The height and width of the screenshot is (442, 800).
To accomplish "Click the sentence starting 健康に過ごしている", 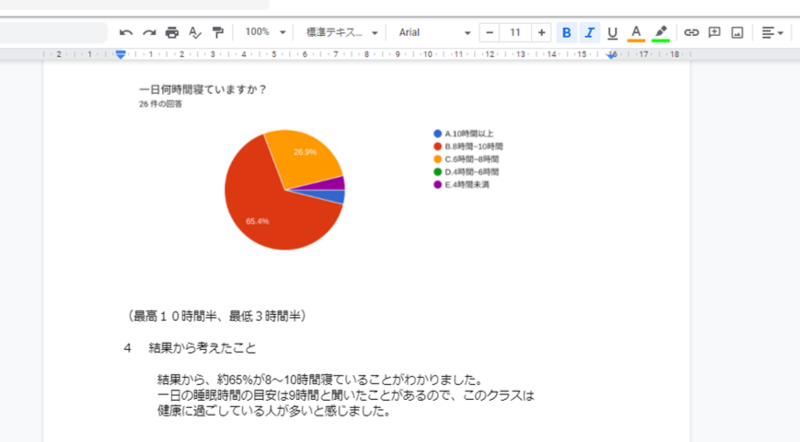I will tap(274, 411).
